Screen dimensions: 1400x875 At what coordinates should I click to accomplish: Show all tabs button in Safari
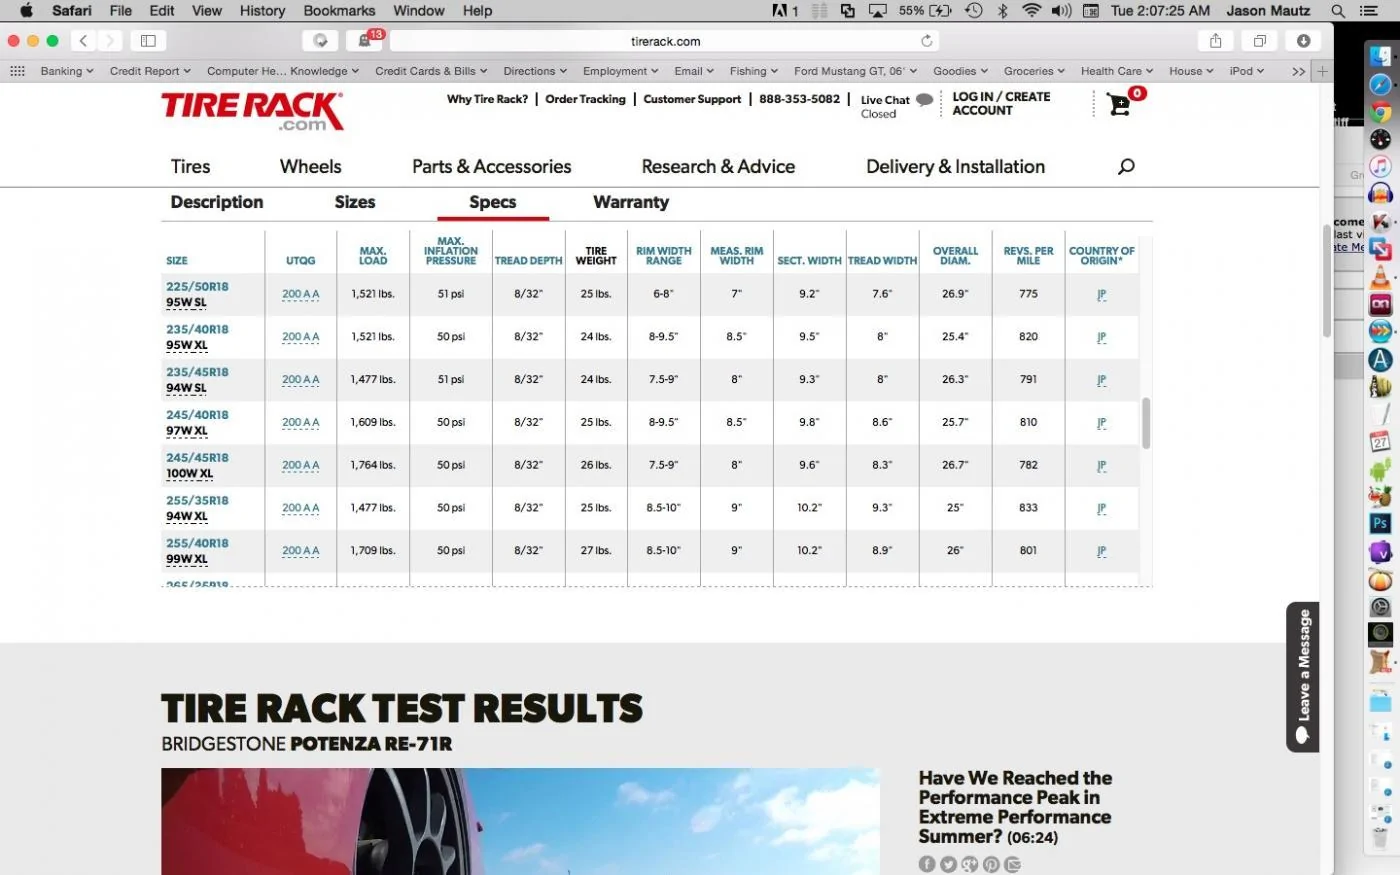pyautogui.click(x=1260, y=41)
